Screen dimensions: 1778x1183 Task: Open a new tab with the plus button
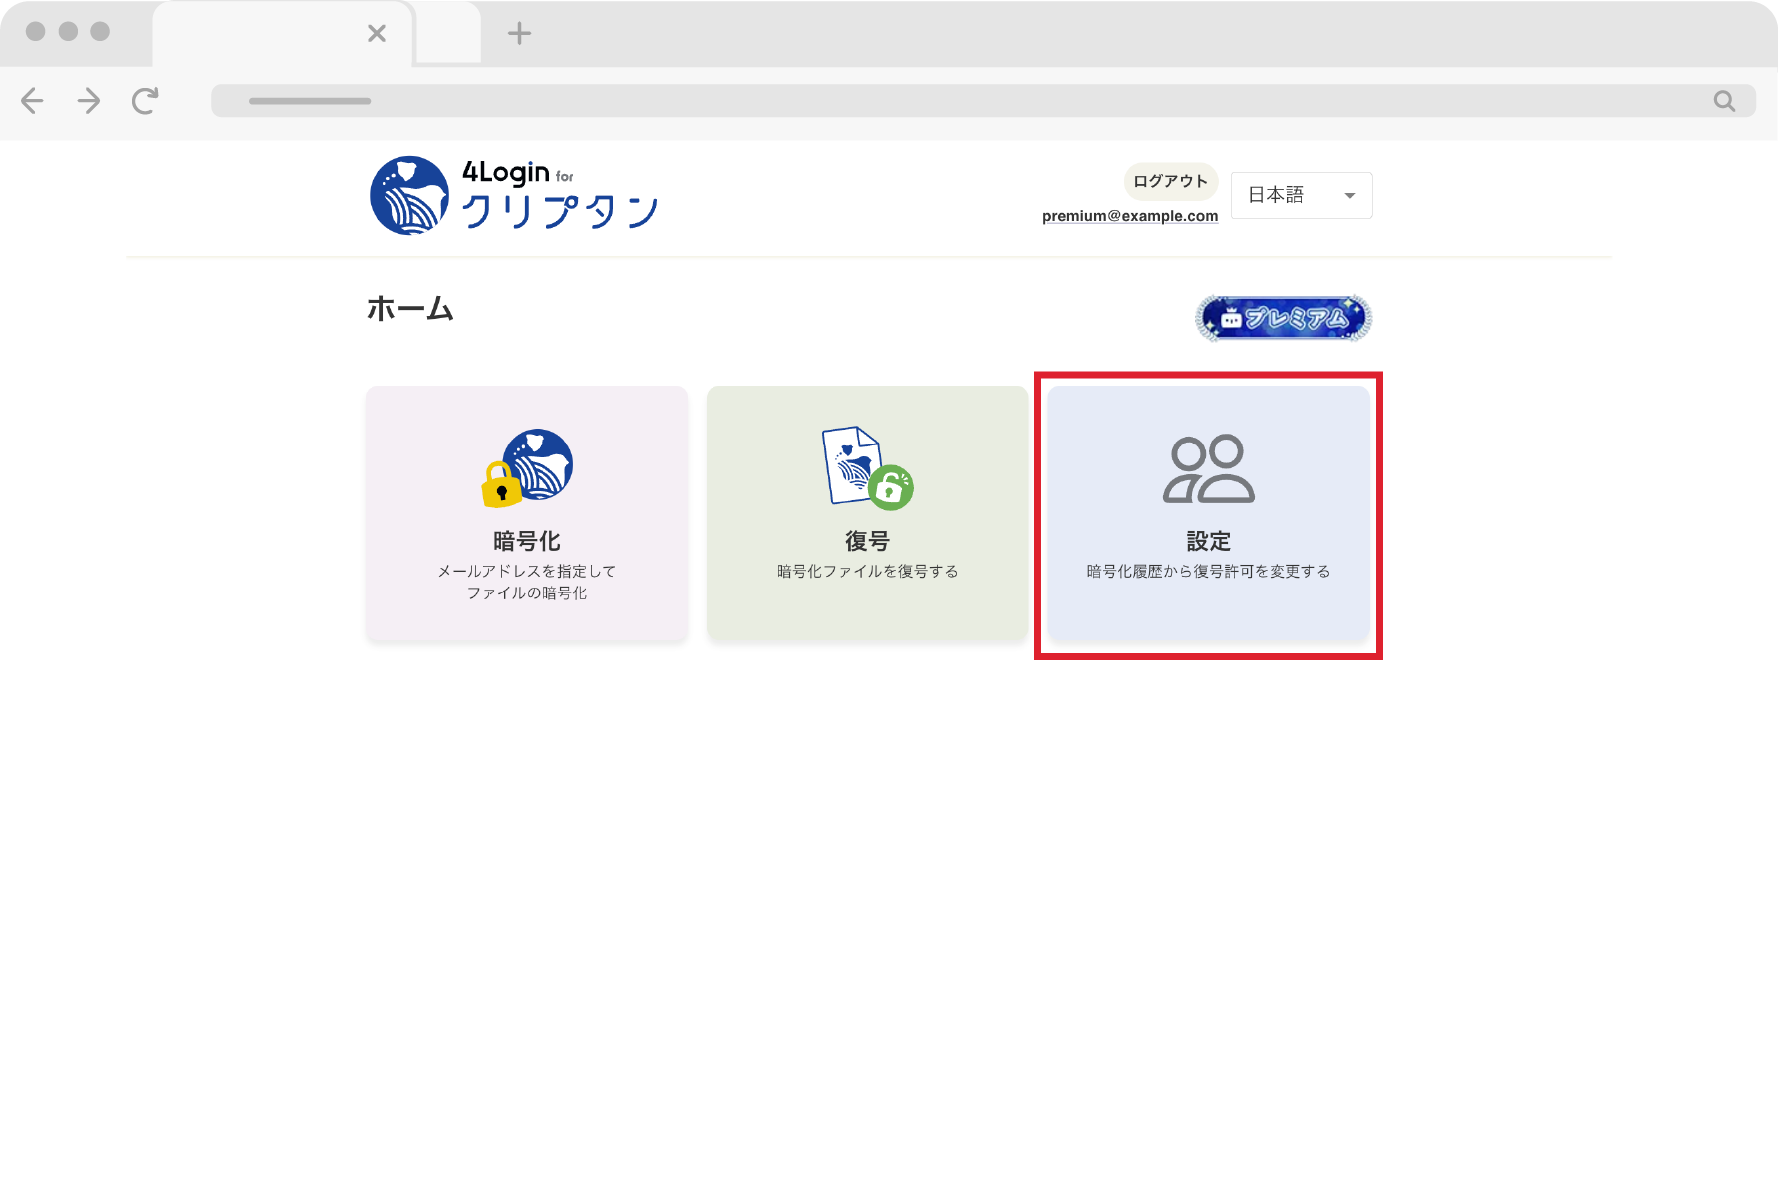coord(519,34)
